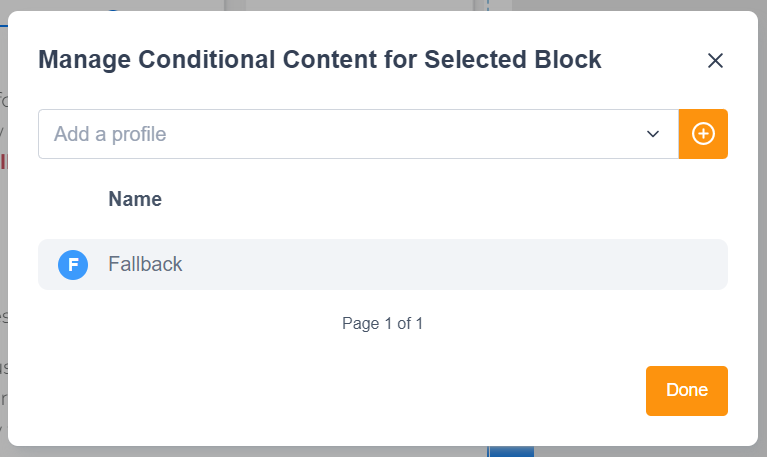Click the dialog title heading text
The height and width of the screenshot is (457, 767).
pos(320,60)
